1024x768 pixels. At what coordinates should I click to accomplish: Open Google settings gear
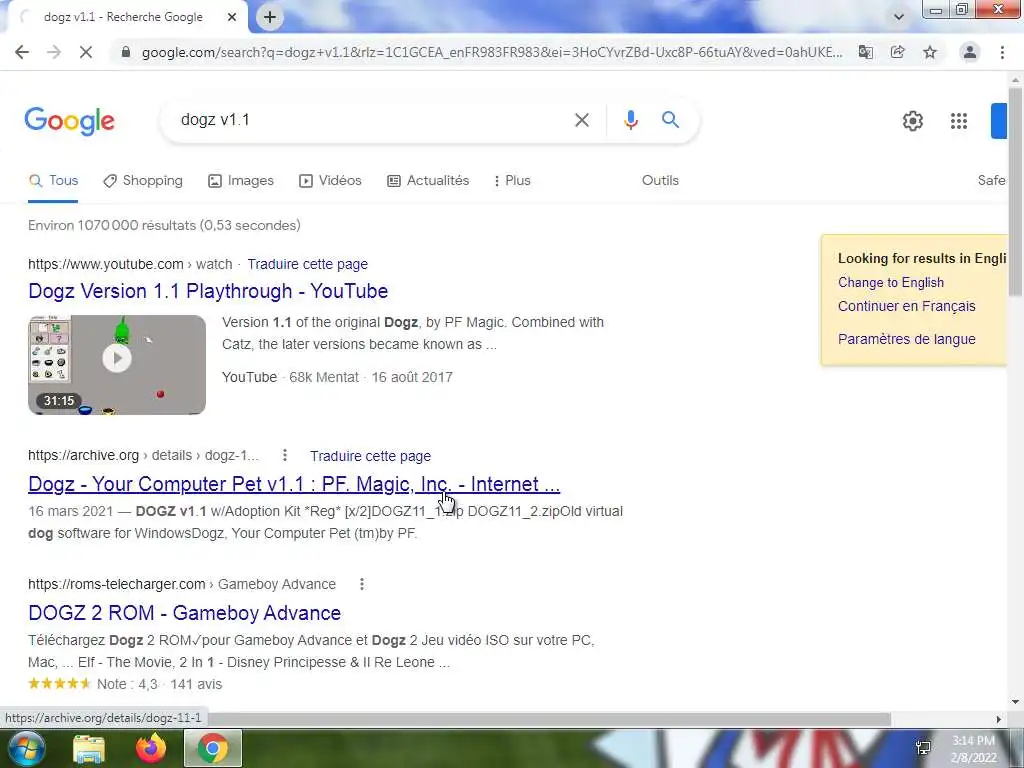(x=912, y=121)
